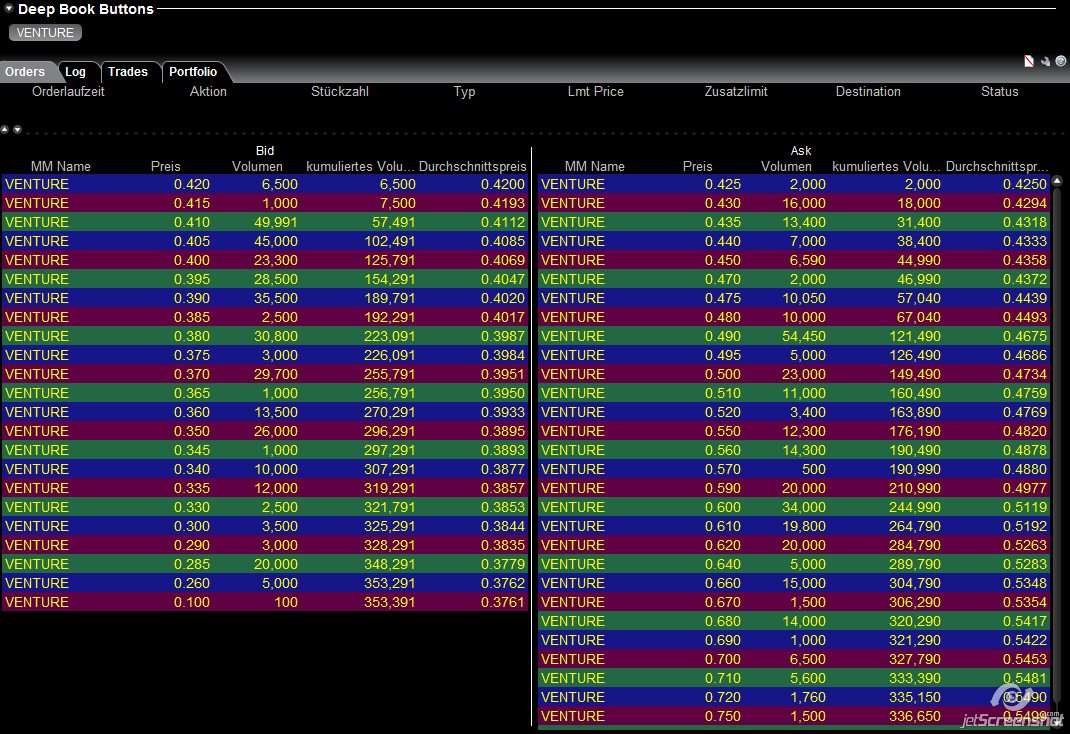The image size is (1070, 734).
Task: Select ask average price 0.4977
Action: point(1025,488)
